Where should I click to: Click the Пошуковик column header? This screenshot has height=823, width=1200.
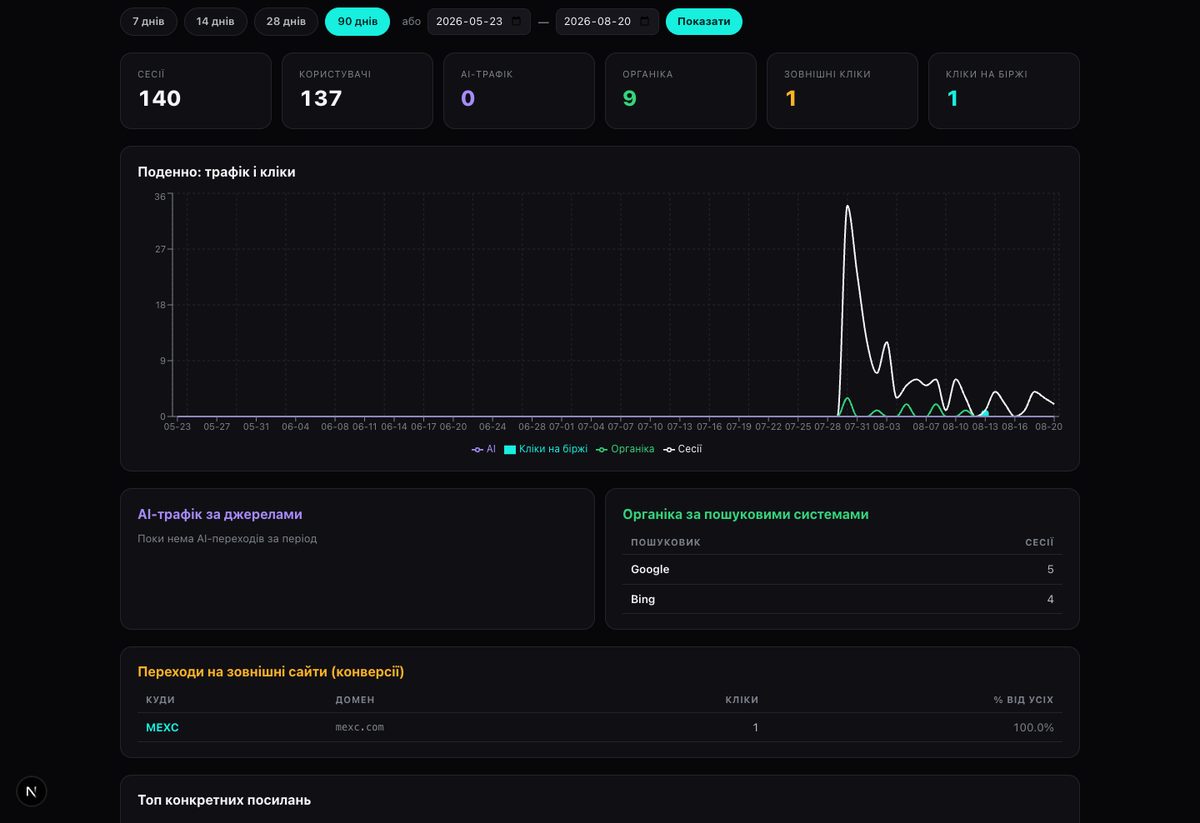pyautogui.click(x=666, y=542)
